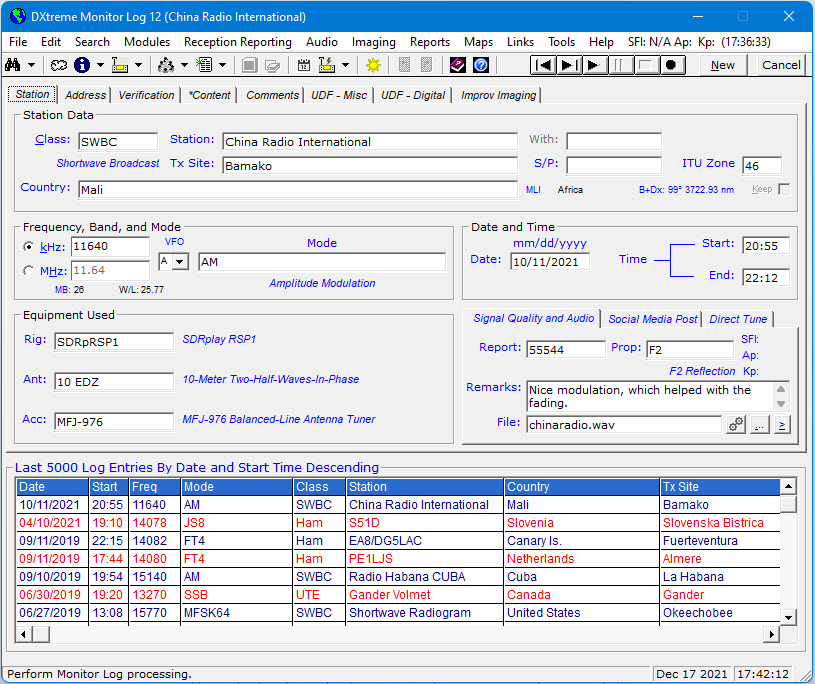Click the Station column header in log
This screenshot has width=815, height=684.
click(x=425, y=486)
